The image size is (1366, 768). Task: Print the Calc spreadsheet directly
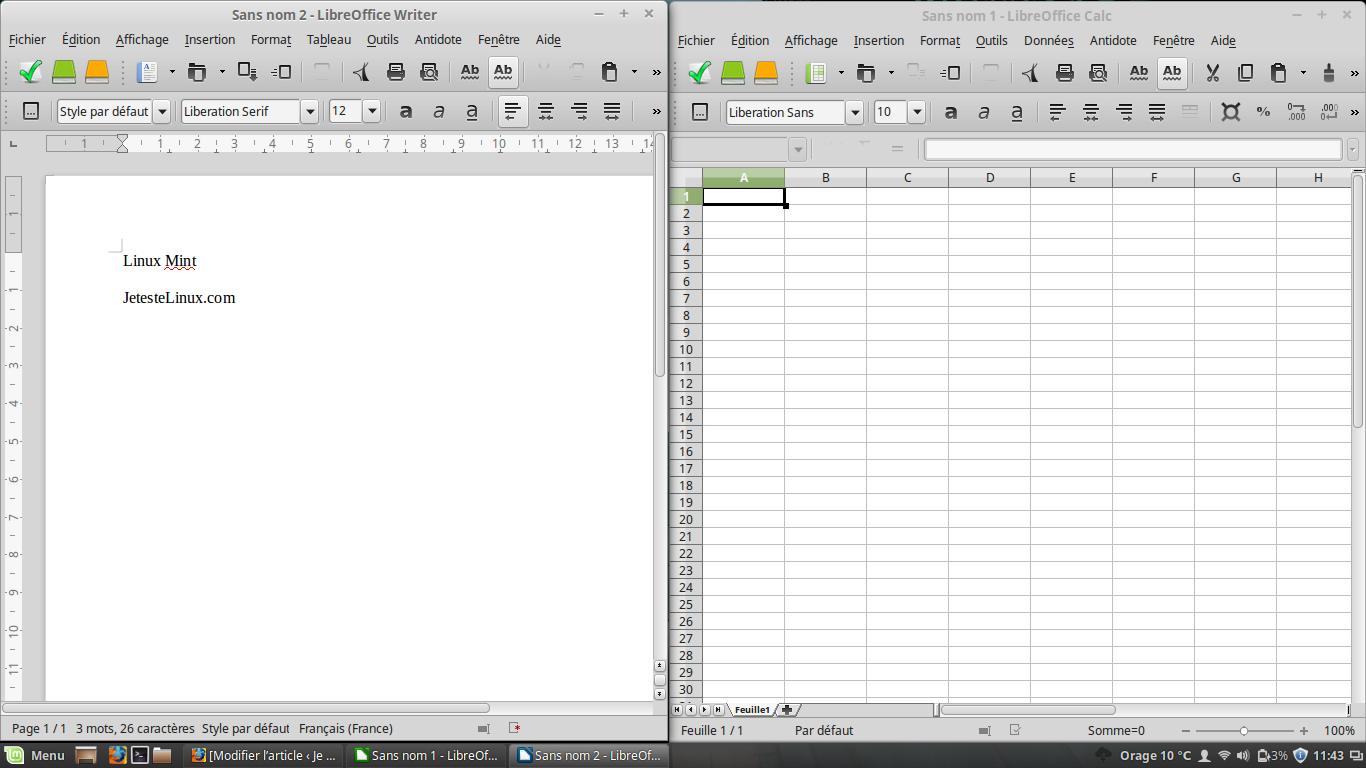click(1065, 72)
